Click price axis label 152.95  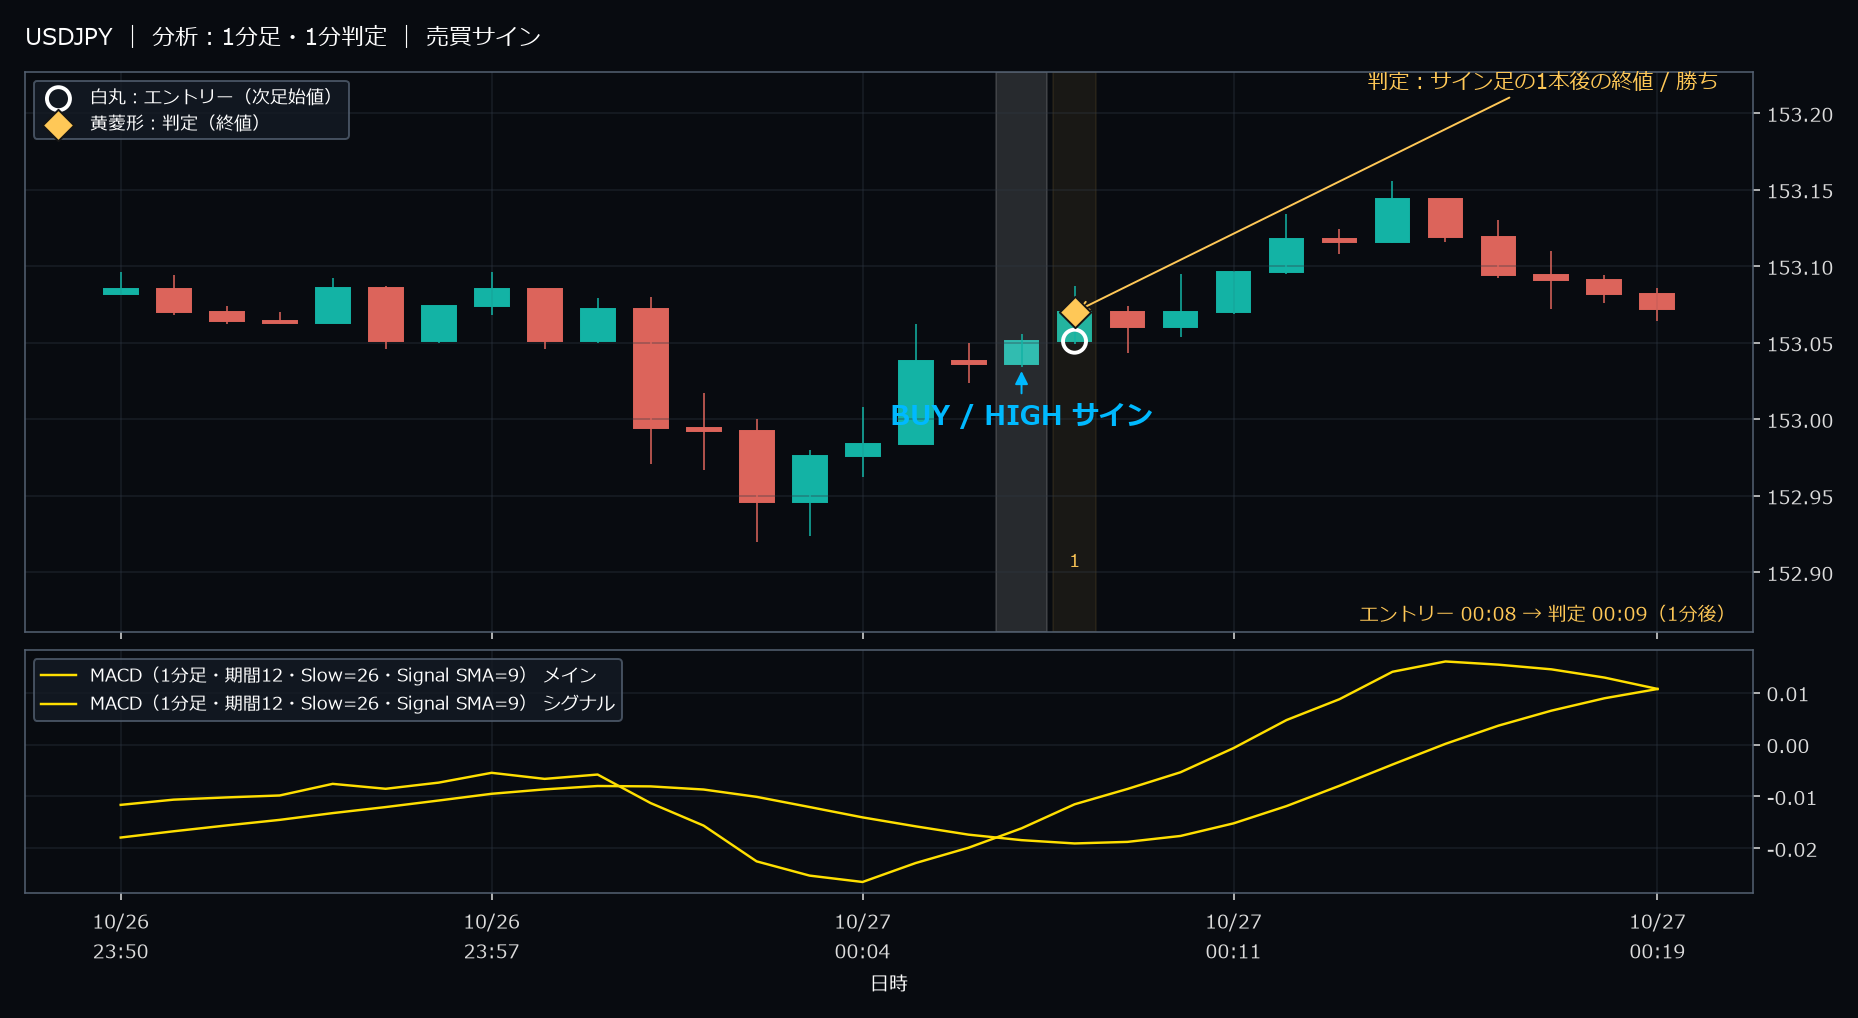pos(1799,497)
